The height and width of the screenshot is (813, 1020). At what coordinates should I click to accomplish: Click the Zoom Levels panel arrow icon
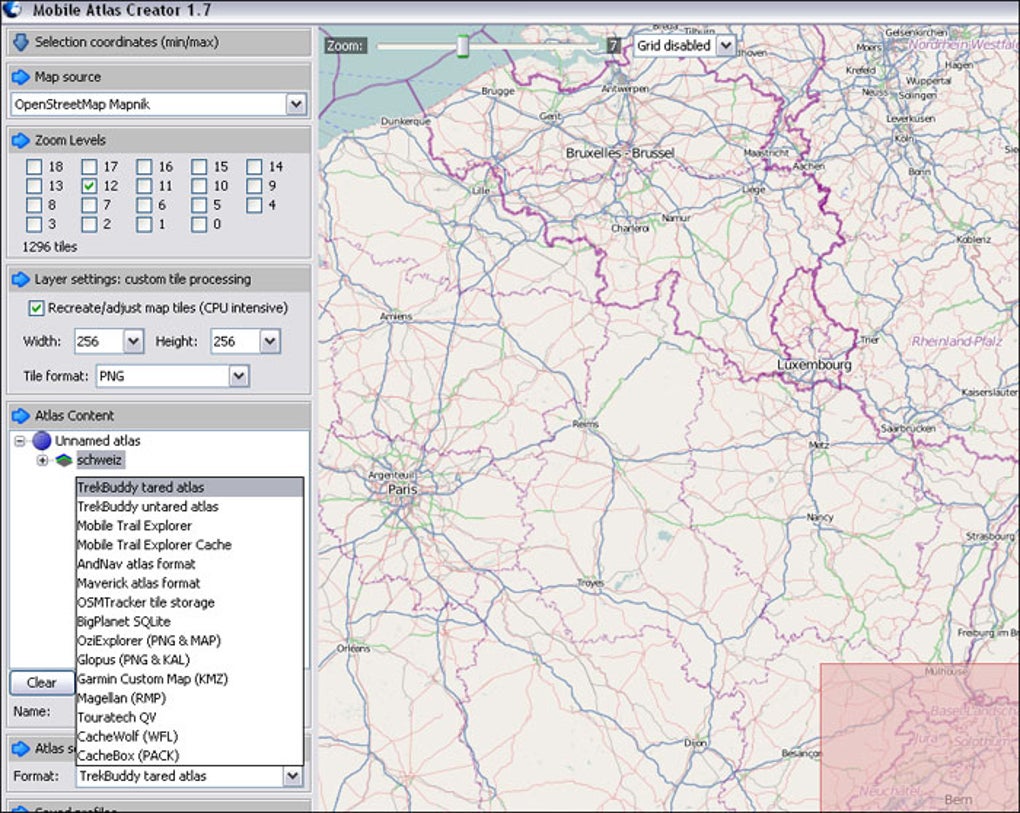20,141
